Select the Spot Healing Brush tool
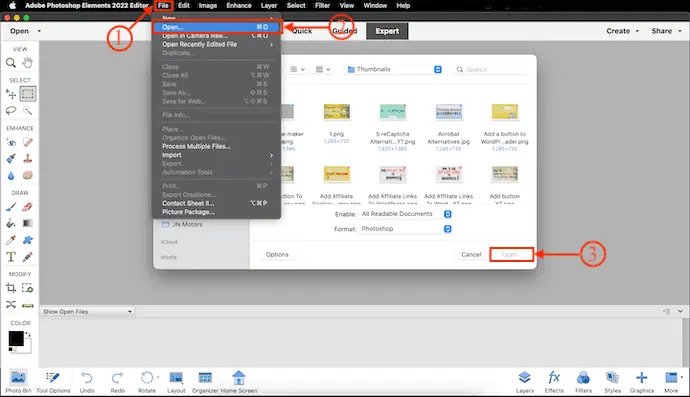The image size is (690, 397). click(28, 142)
